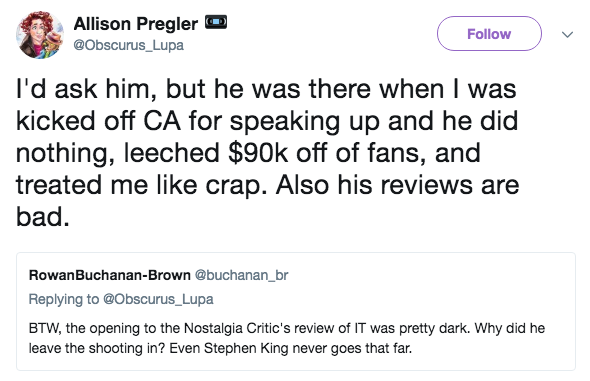The width and height of the screenshot is (590, 381).
Task: Click the "$90k" amount in the tweet
Action: click(x=258, y=153)
